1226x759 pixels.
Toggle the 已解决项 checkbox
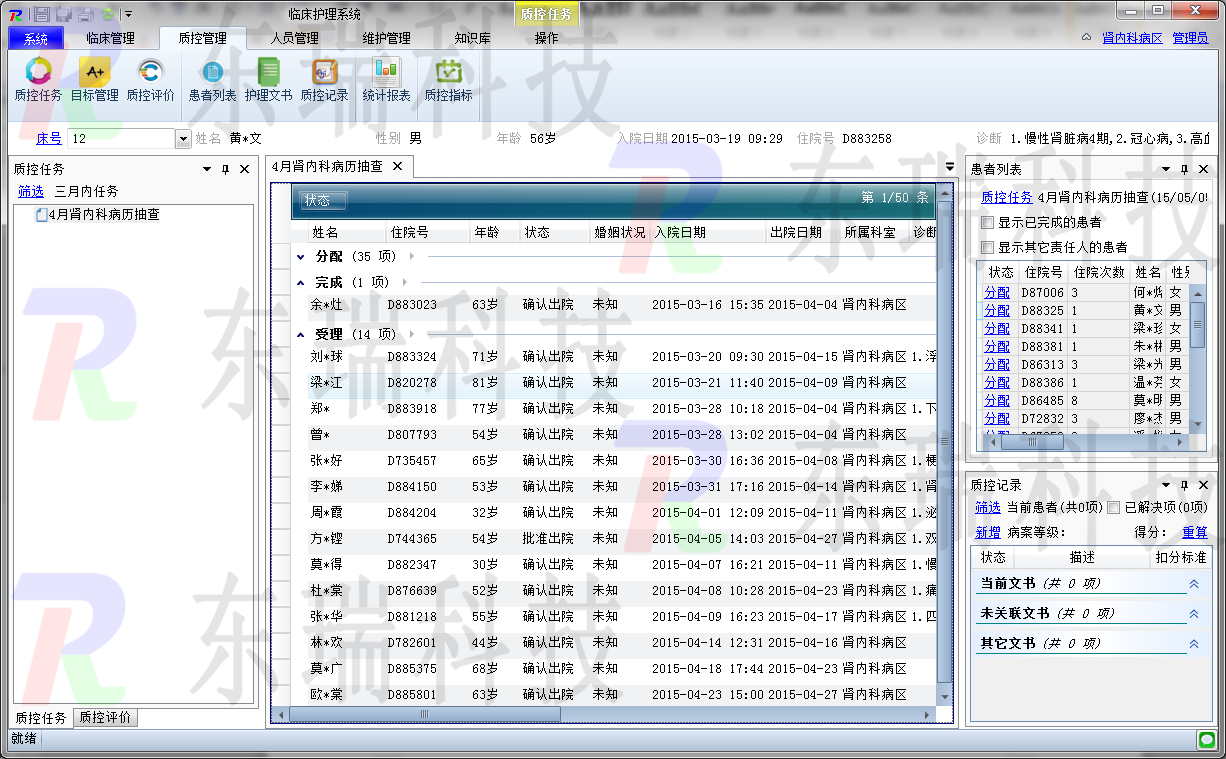click(1114, 508)
